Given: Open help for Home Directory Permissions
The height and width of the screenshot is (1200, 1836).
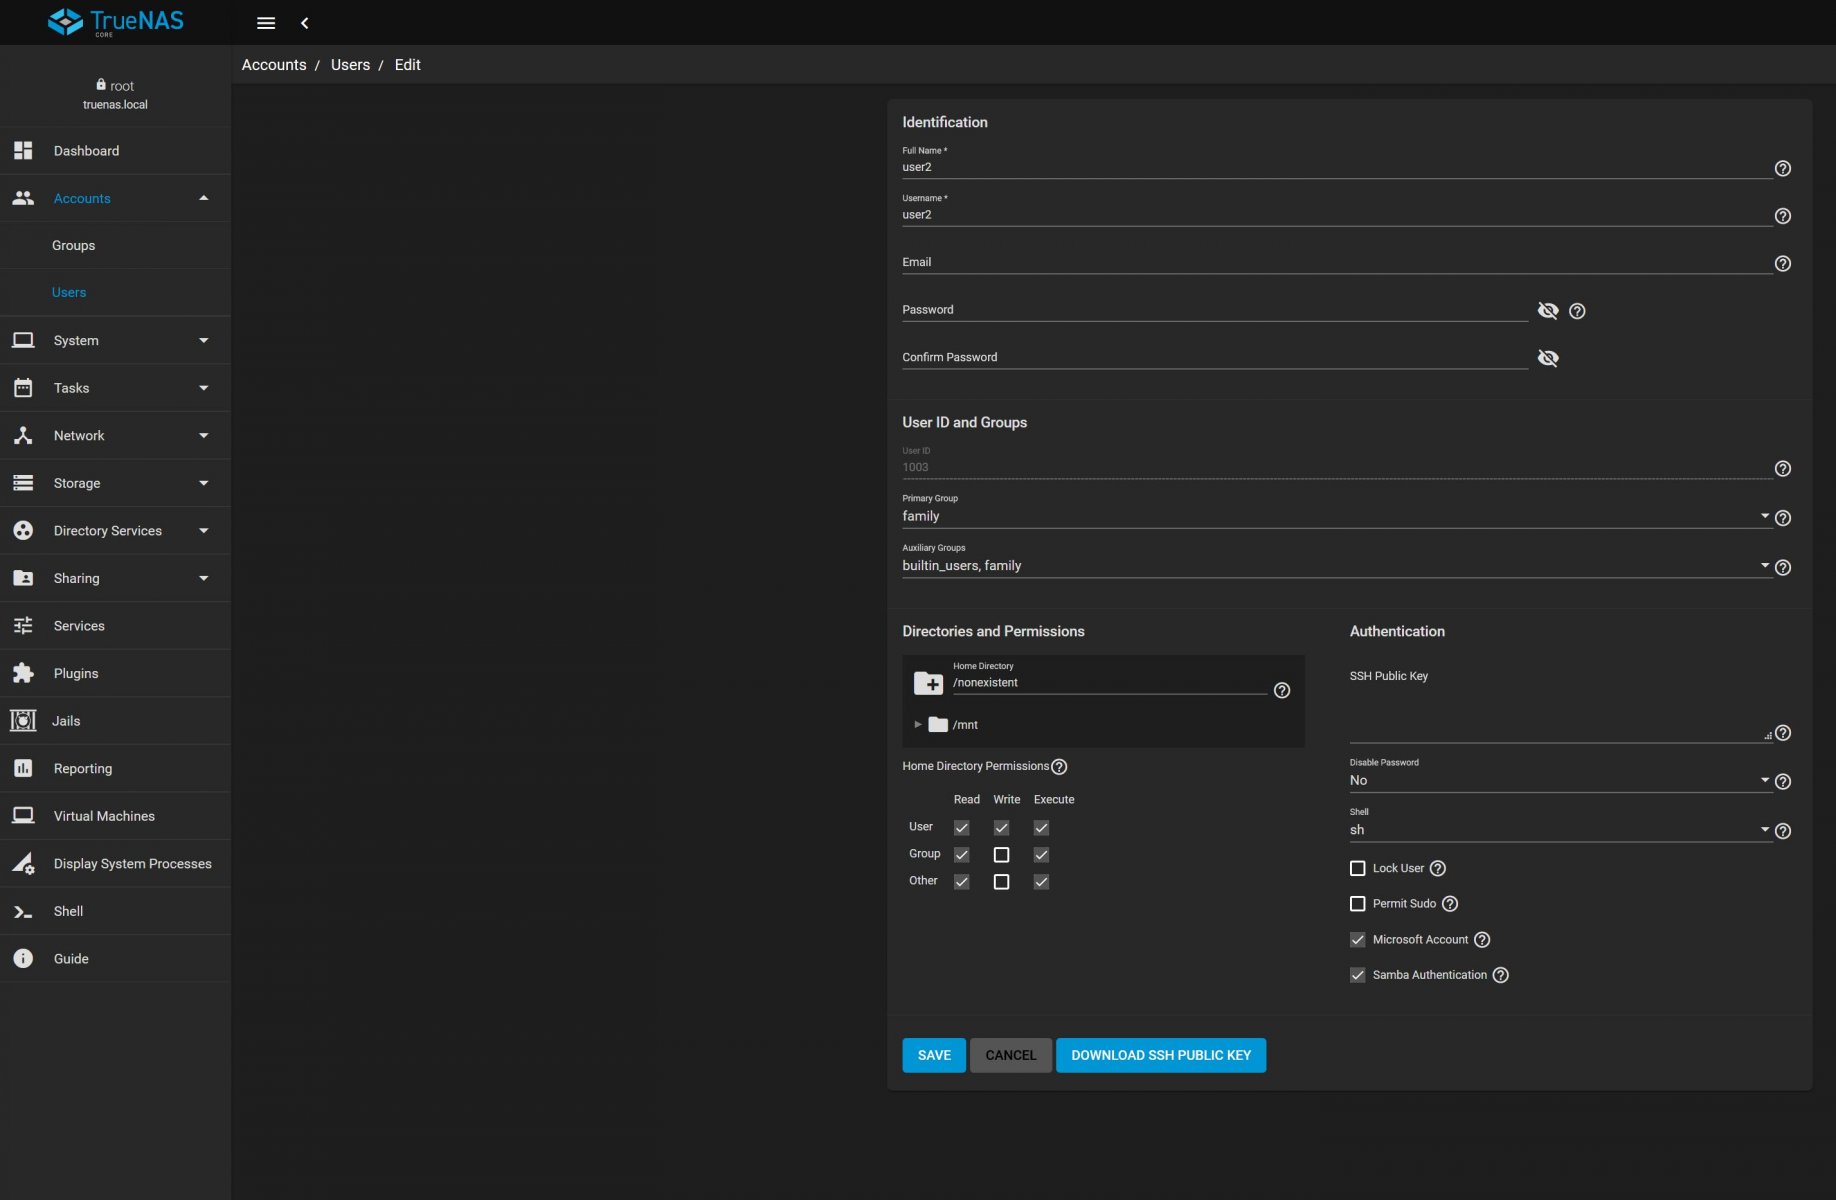Looking at the screenshot, I should 1059,767.
